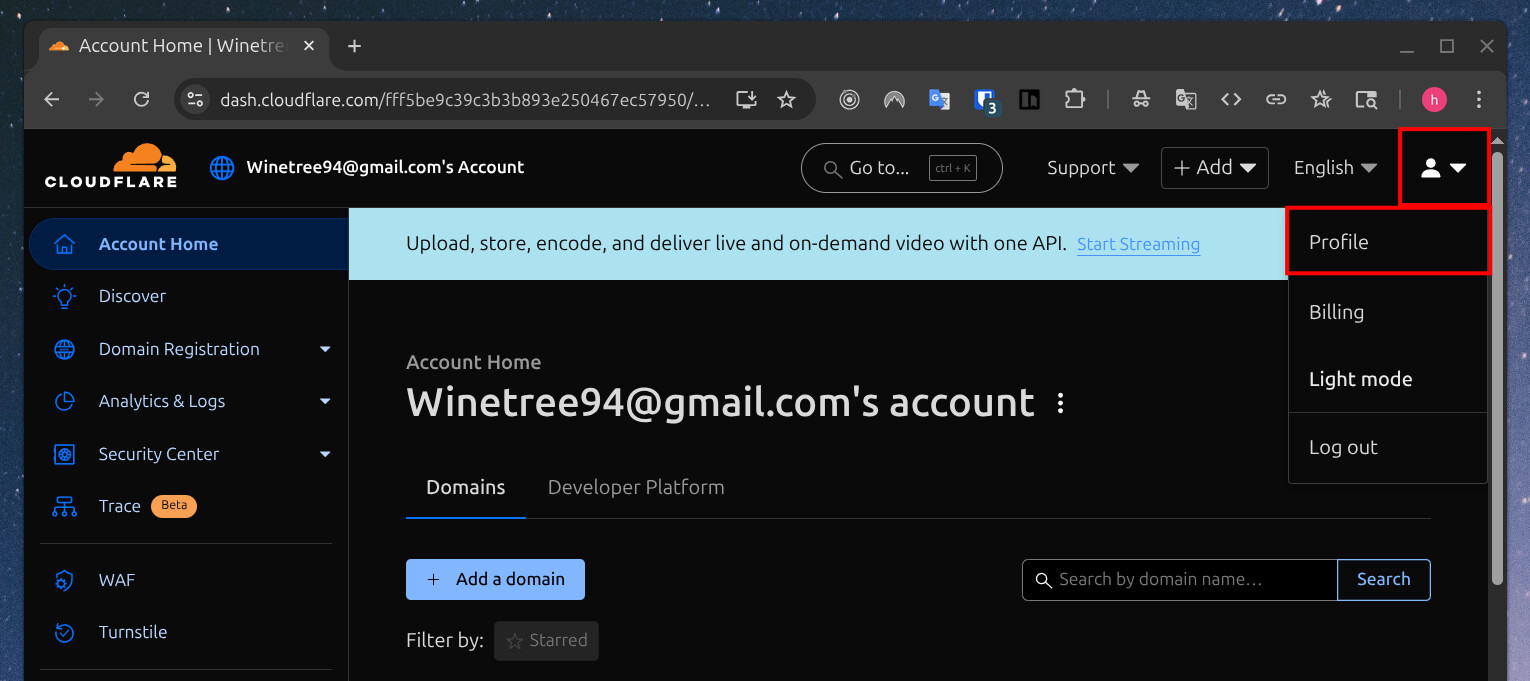Click the Turnstile checkmark icon
The width and height of the screenshot is (1530, 681).
pyautogui.click(x=65, y=632)
